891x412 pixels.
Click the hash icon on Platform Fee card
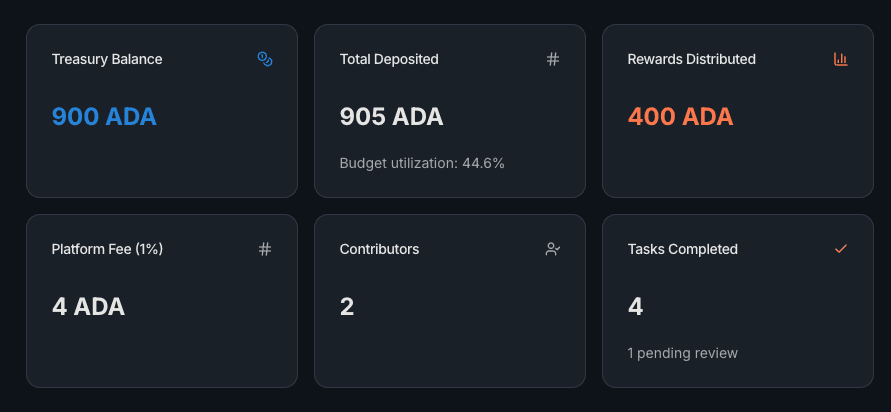pos(265,249)
